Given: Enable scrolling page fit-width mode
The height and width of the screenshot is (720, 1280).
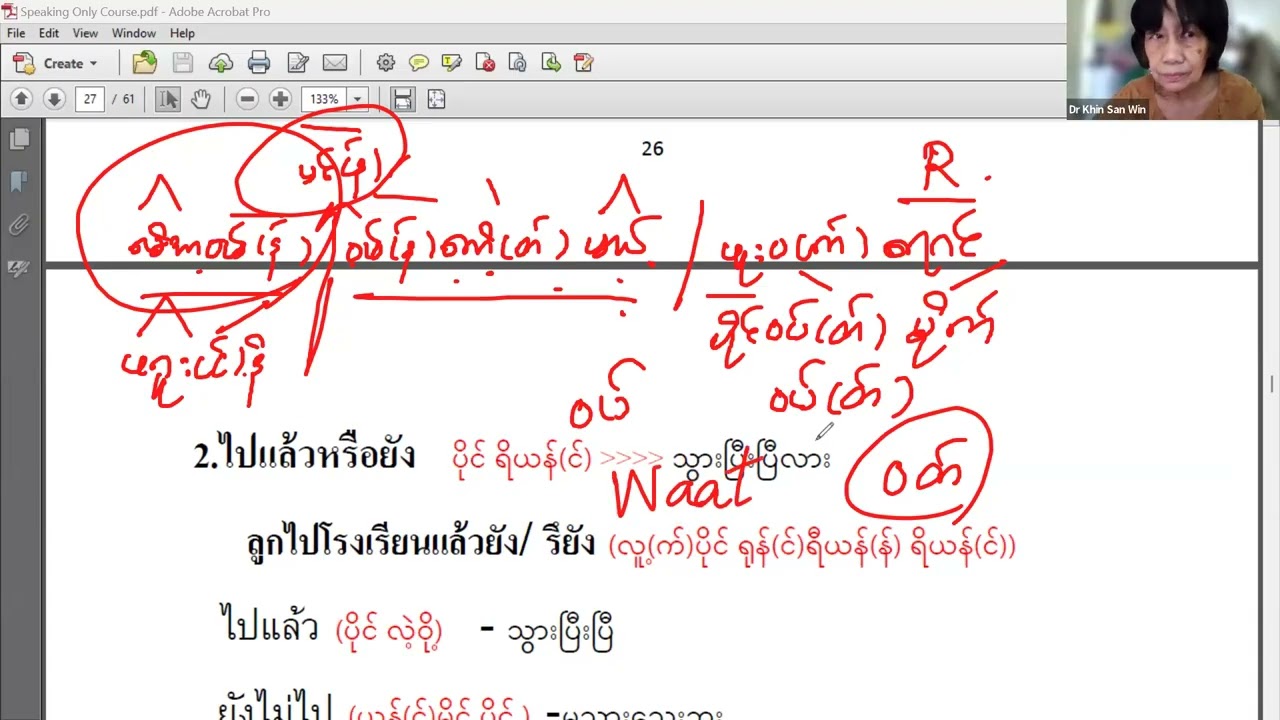Looking at the screenshot, I should [403, 99].
